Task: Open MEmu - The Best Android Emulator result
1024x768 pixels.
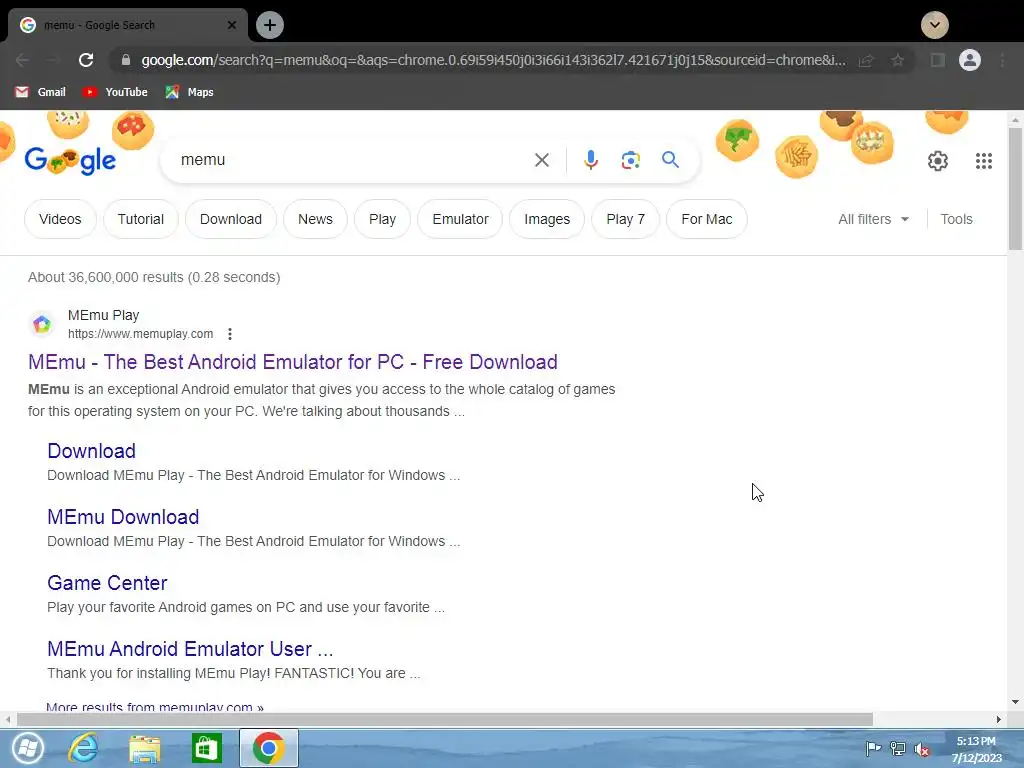Action: pos(293,362)
